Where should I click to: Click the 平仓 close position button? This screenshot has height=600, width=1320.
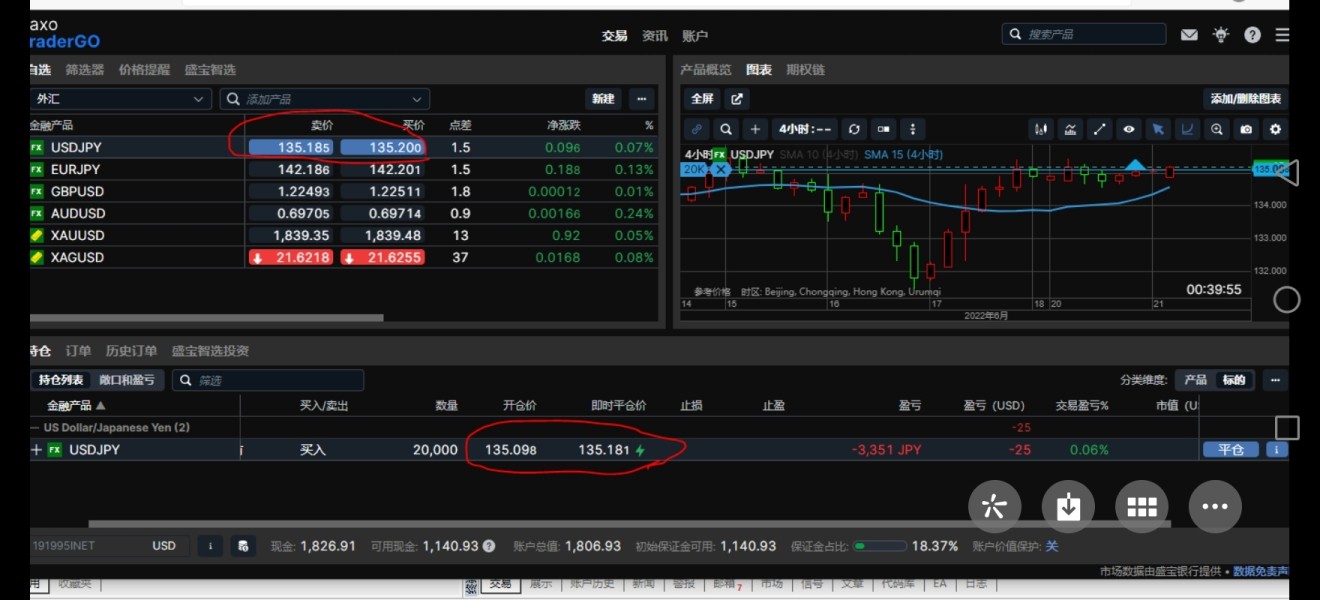tap(1230, 450)
